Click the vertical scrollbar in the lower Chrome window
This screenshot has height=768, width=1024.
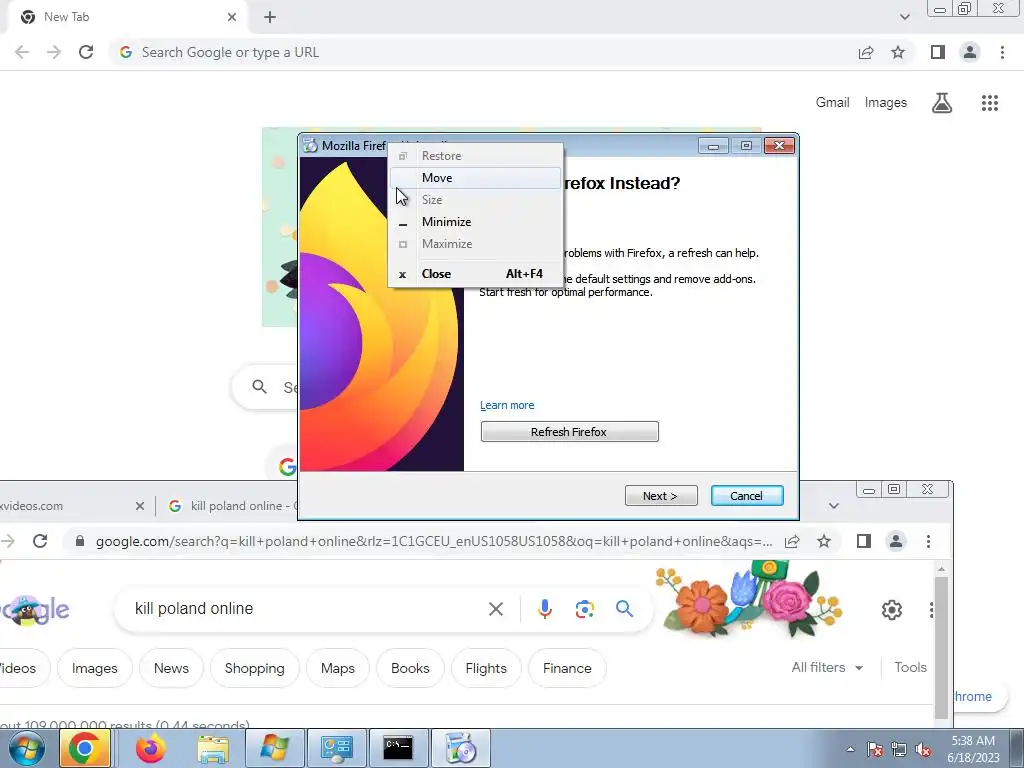tap(941, 647)
